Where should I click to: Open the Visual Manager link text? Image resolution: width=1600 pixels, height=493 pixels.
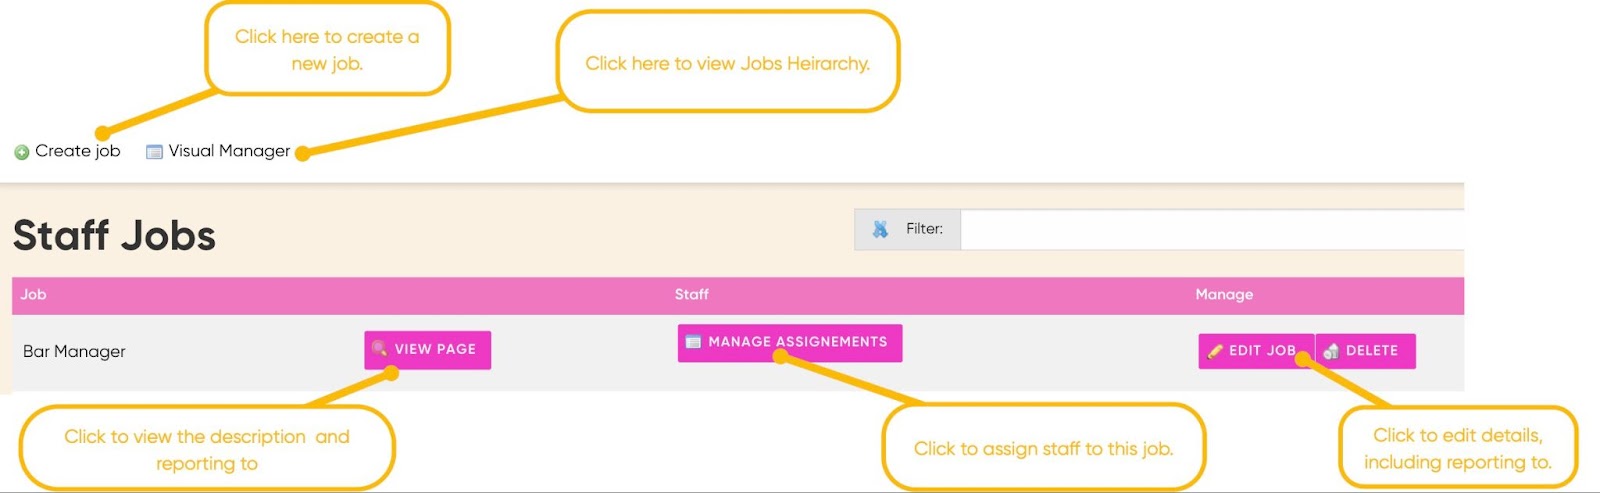[229, 151]
